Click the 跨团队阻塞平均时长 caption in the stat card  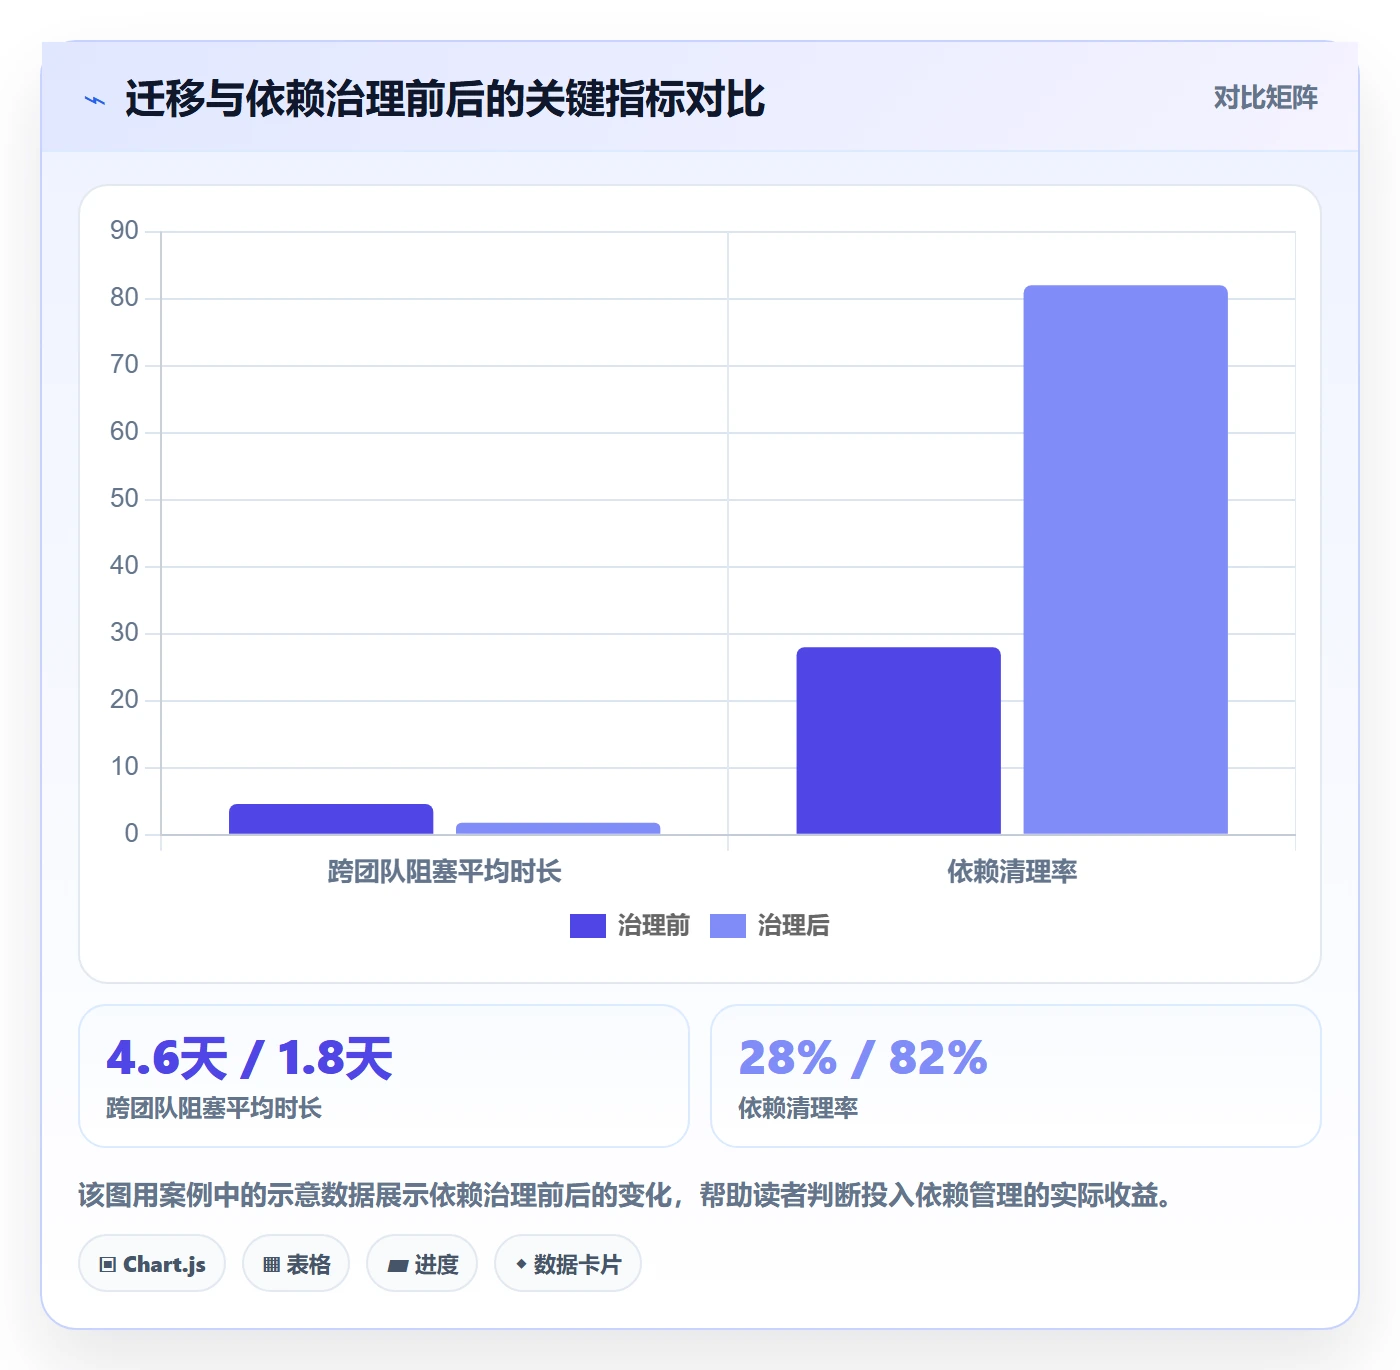point(214,1108)
